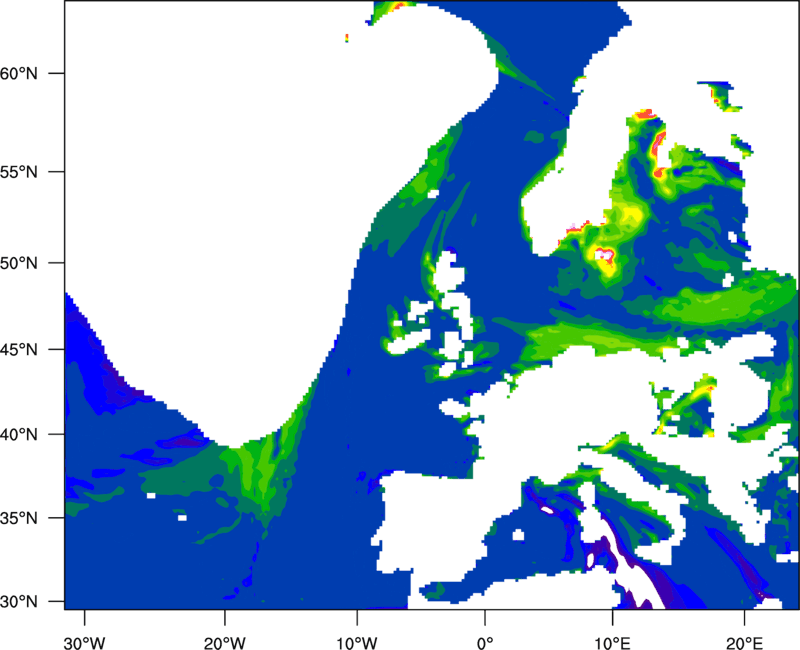Click the 20°E longitude label
The height and width of the screenshot is (650, 800).
tap(744, 643)
